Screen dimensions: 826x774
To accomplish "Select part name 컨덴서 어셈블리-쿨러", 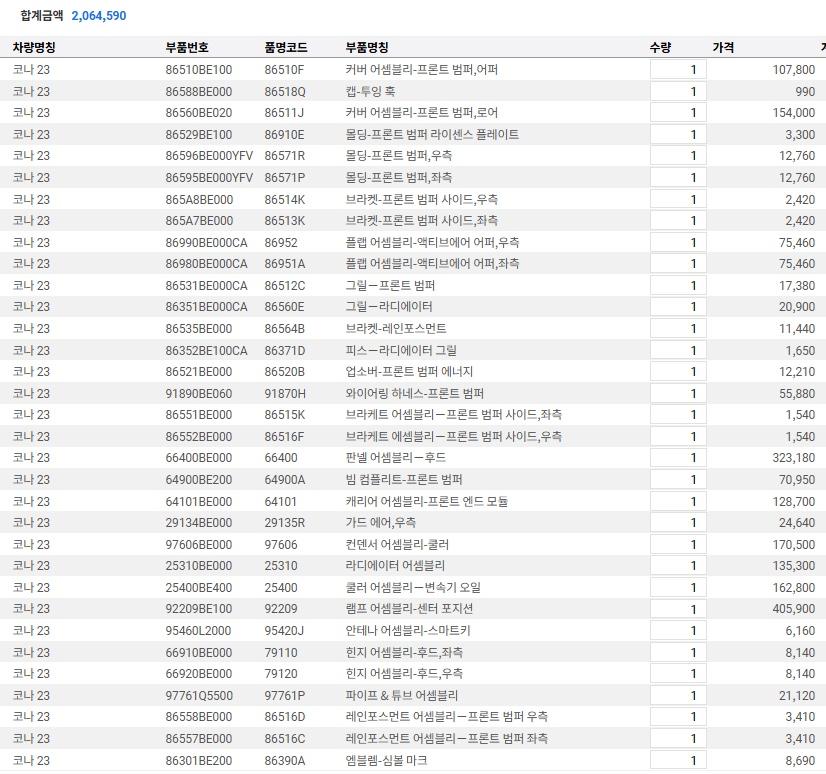I will (x=397, y=545).
